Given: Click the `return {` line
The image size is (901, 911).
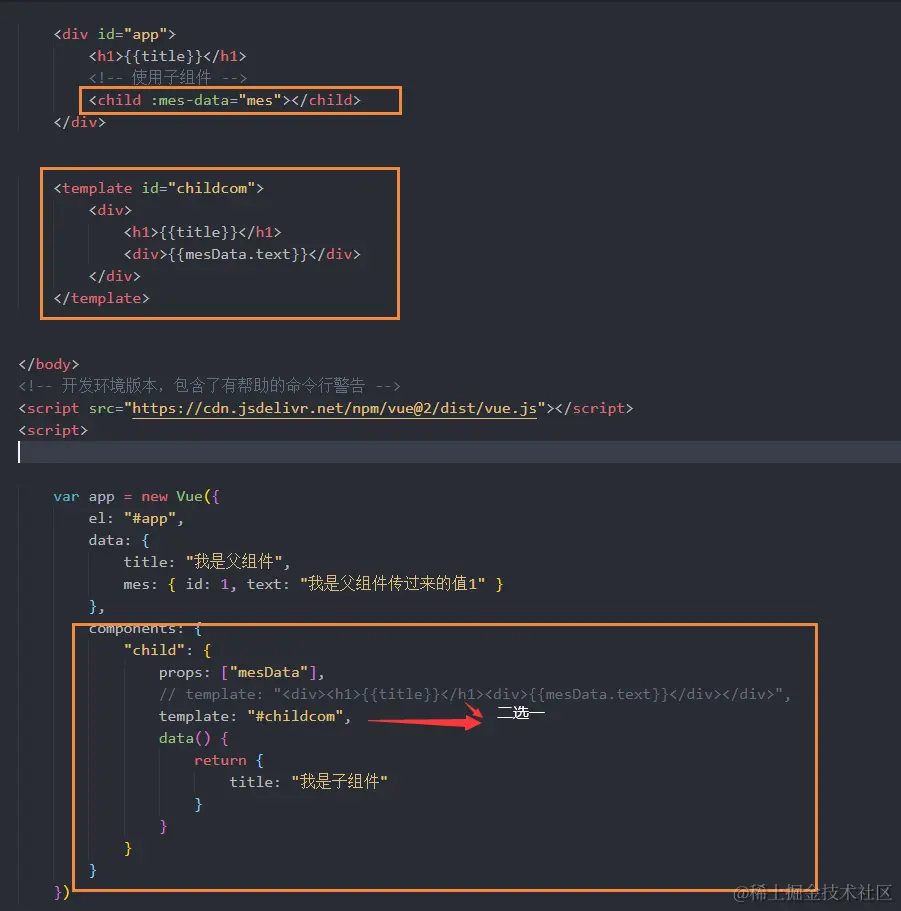Looking at the screenshot, I should point(229,761).
